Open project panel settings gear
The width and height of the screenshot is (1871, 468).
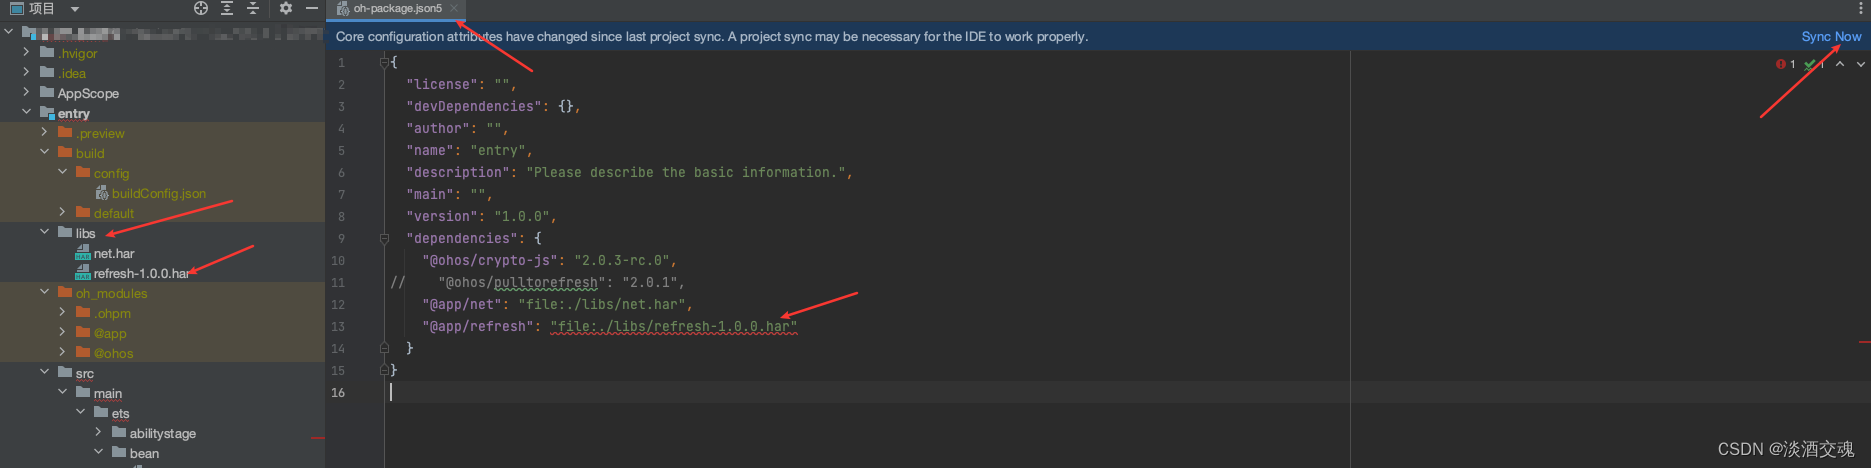pyautogui.click(x=286, y=8)
